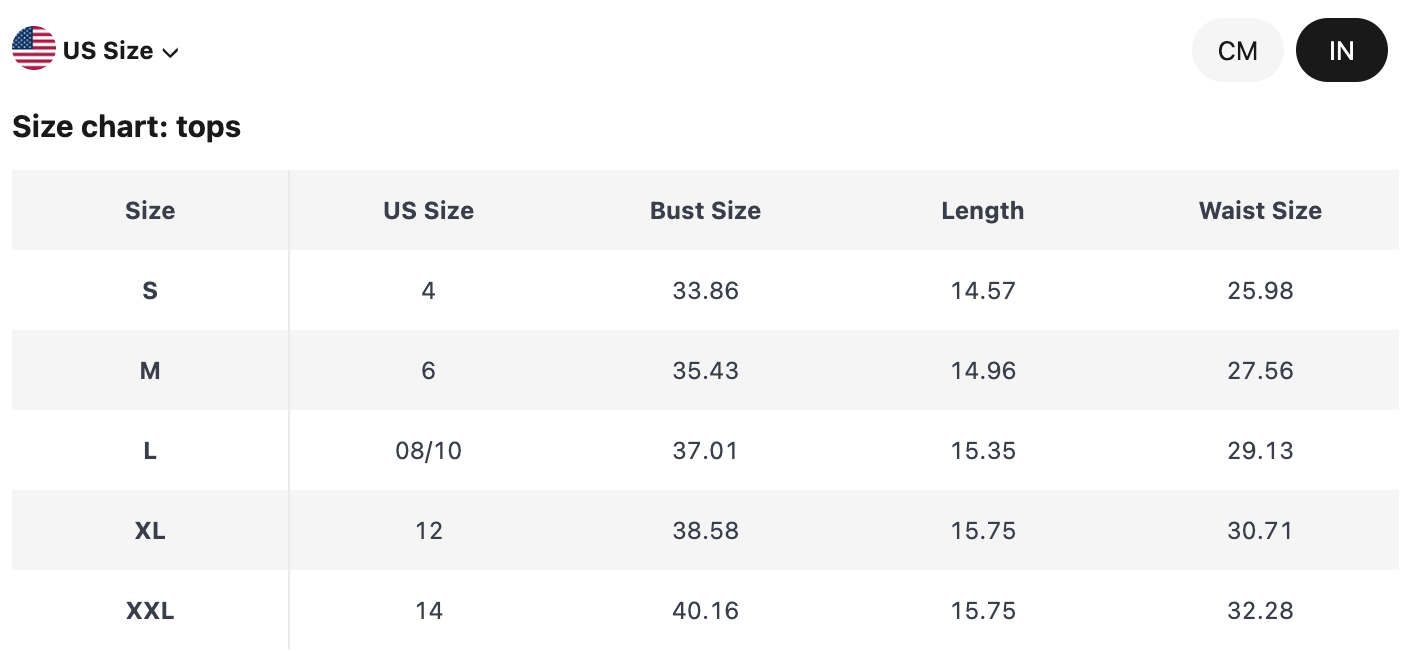Click the US flag icon
The image size is (1416, 652).
pos(34,49)
